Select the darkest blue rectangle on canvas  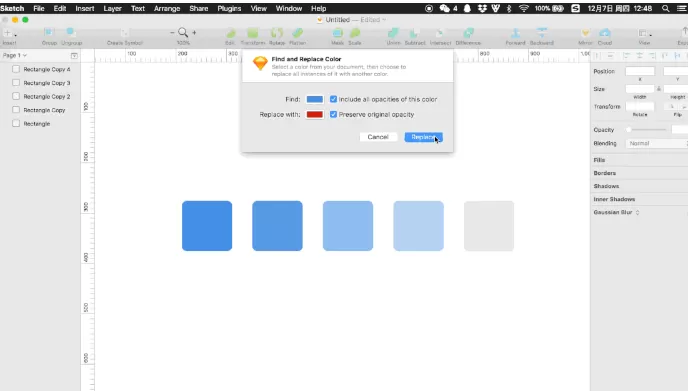(x=207, y=226)
